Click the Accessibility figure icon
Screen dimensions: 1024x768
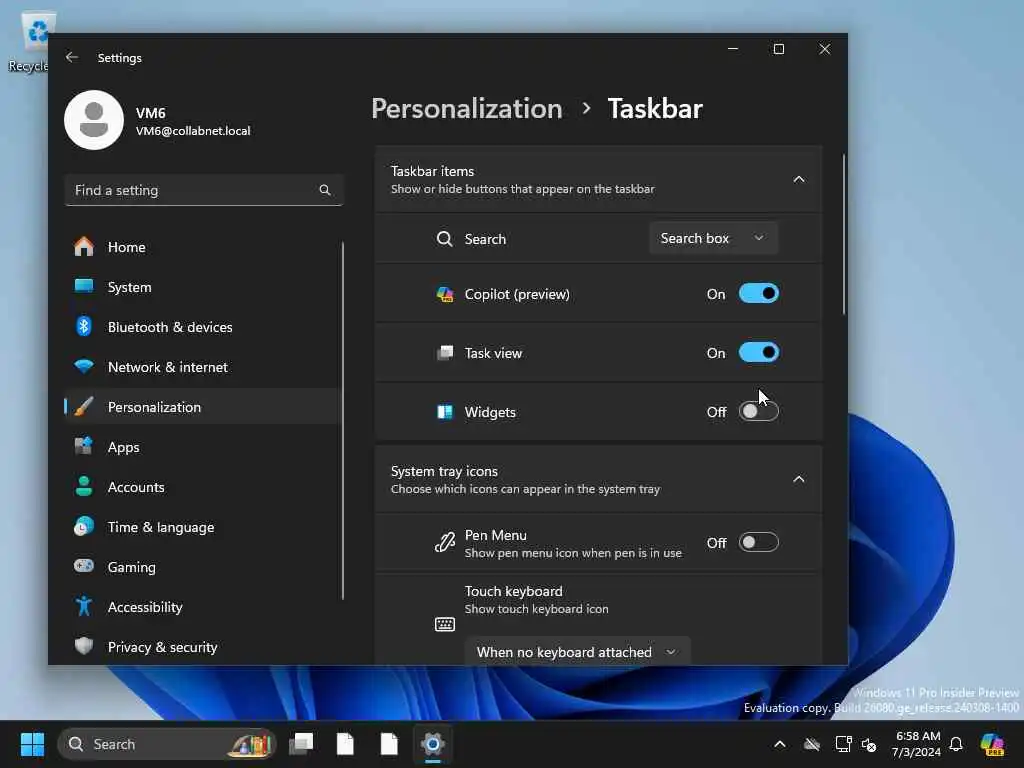(x=84, y=607)
